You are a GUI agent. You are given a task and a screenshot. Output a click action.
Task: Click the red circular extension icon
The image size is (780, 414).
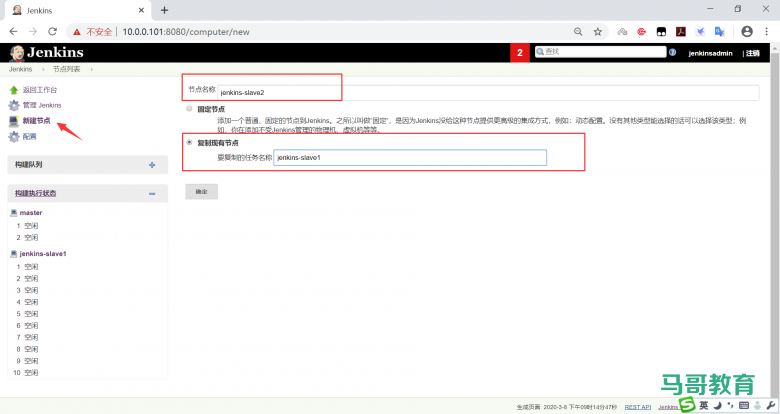coord(642,31)
